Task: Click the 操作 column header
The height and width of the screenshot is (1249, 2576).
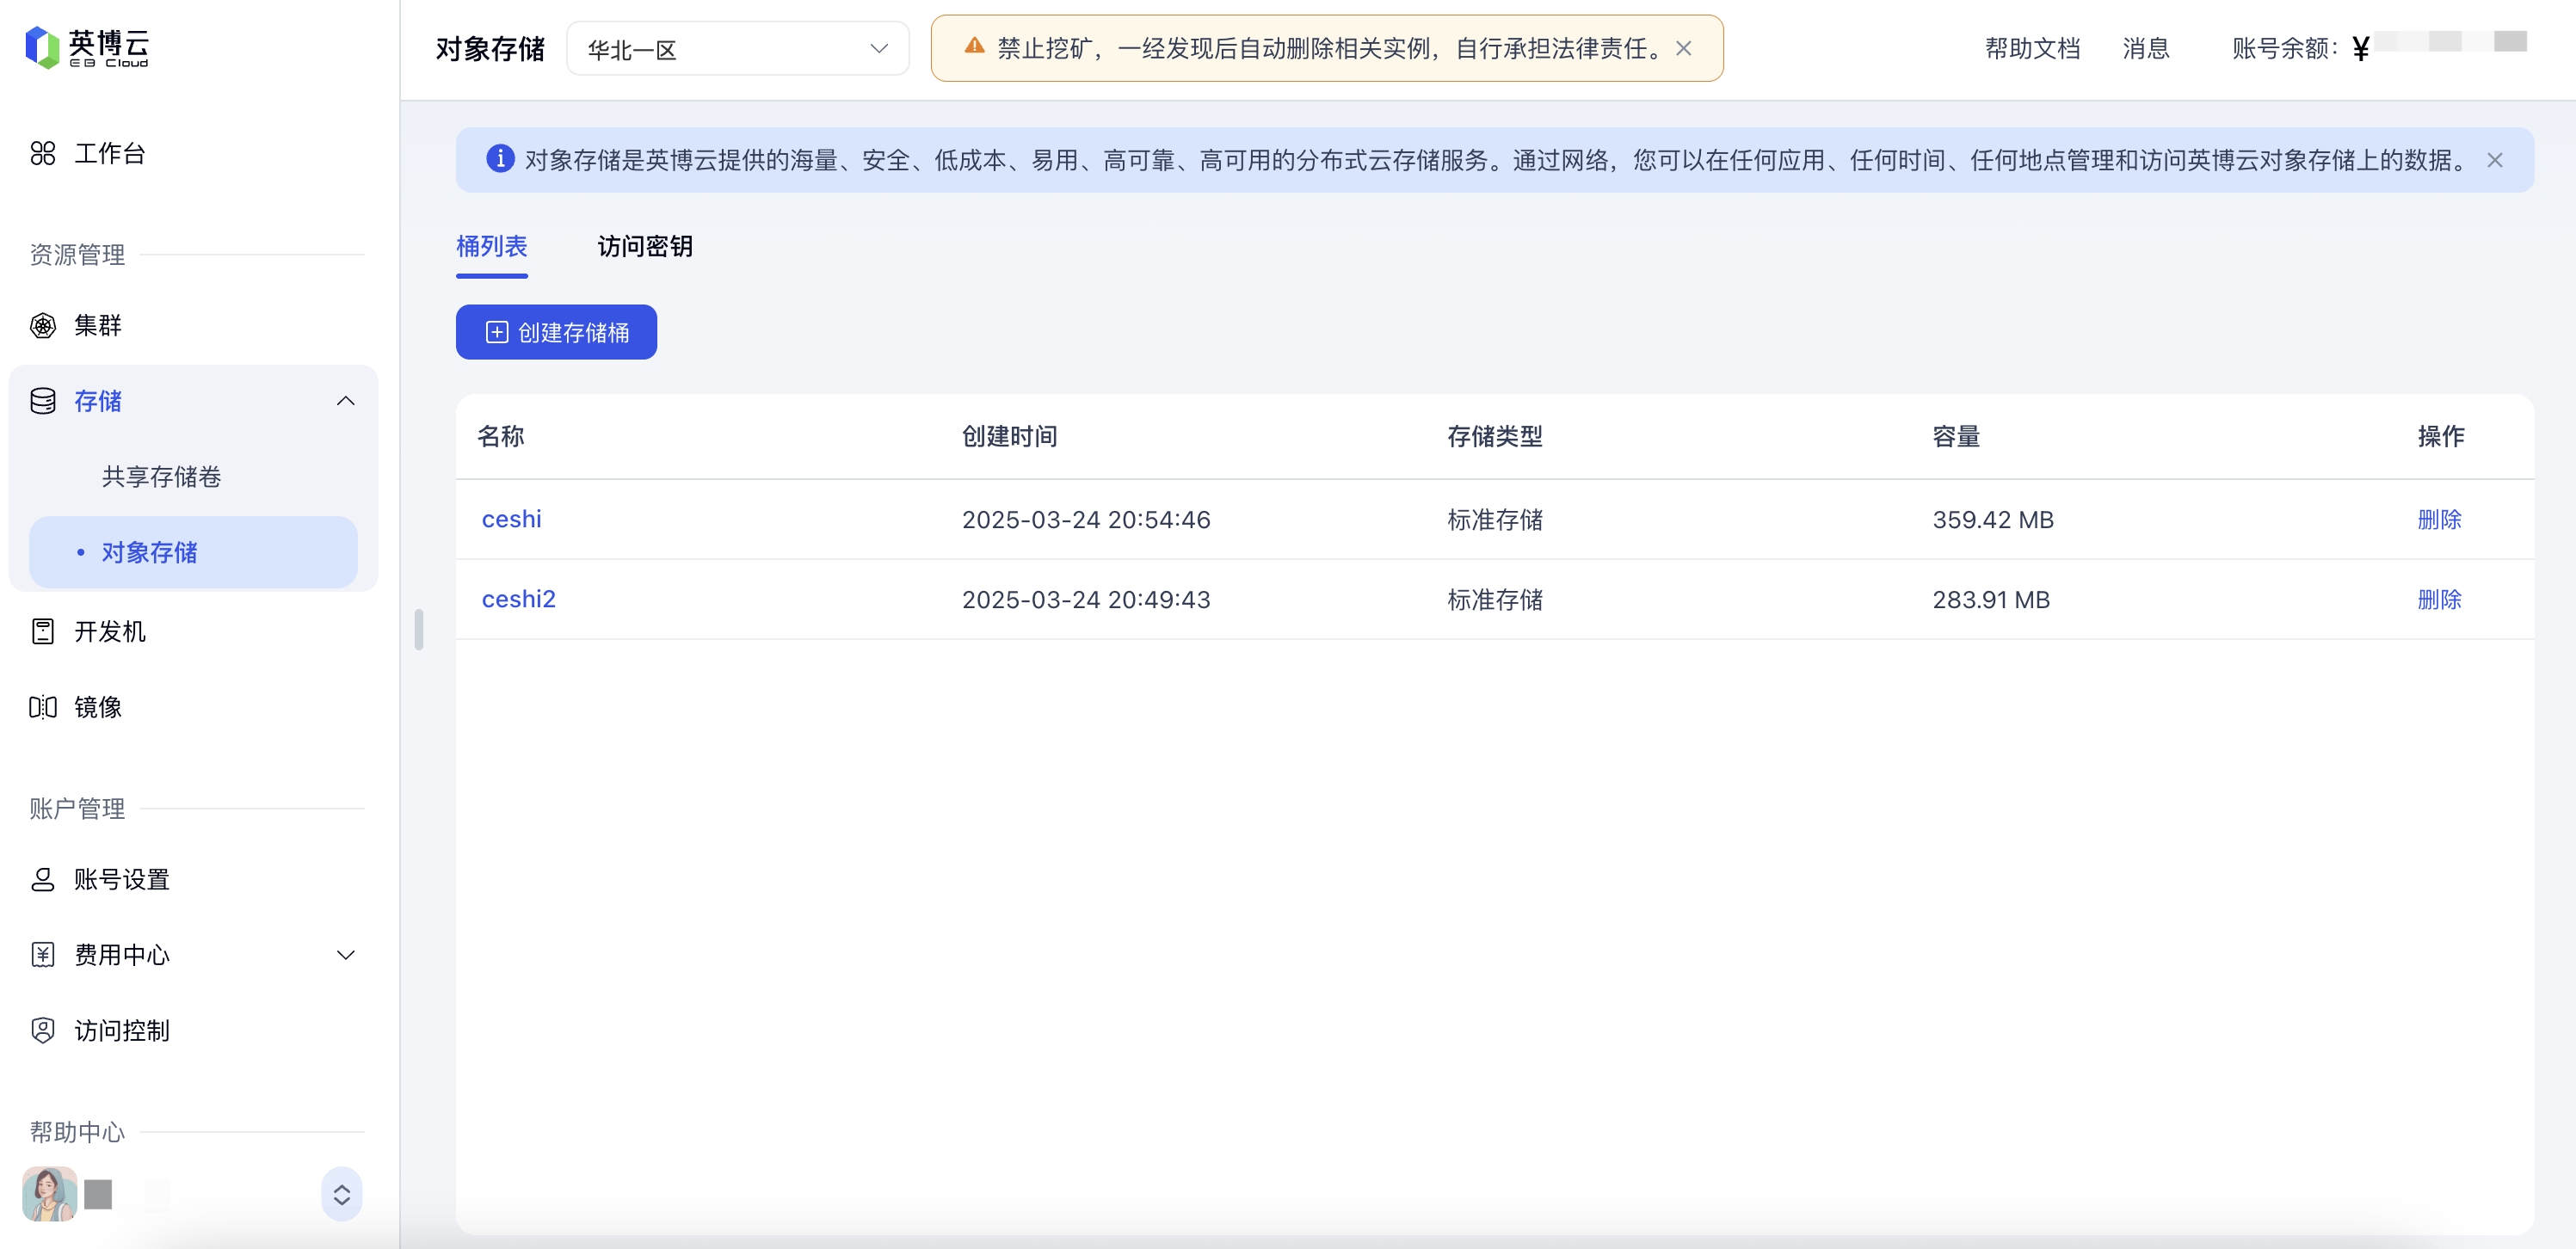Action: pos(2441,436)
